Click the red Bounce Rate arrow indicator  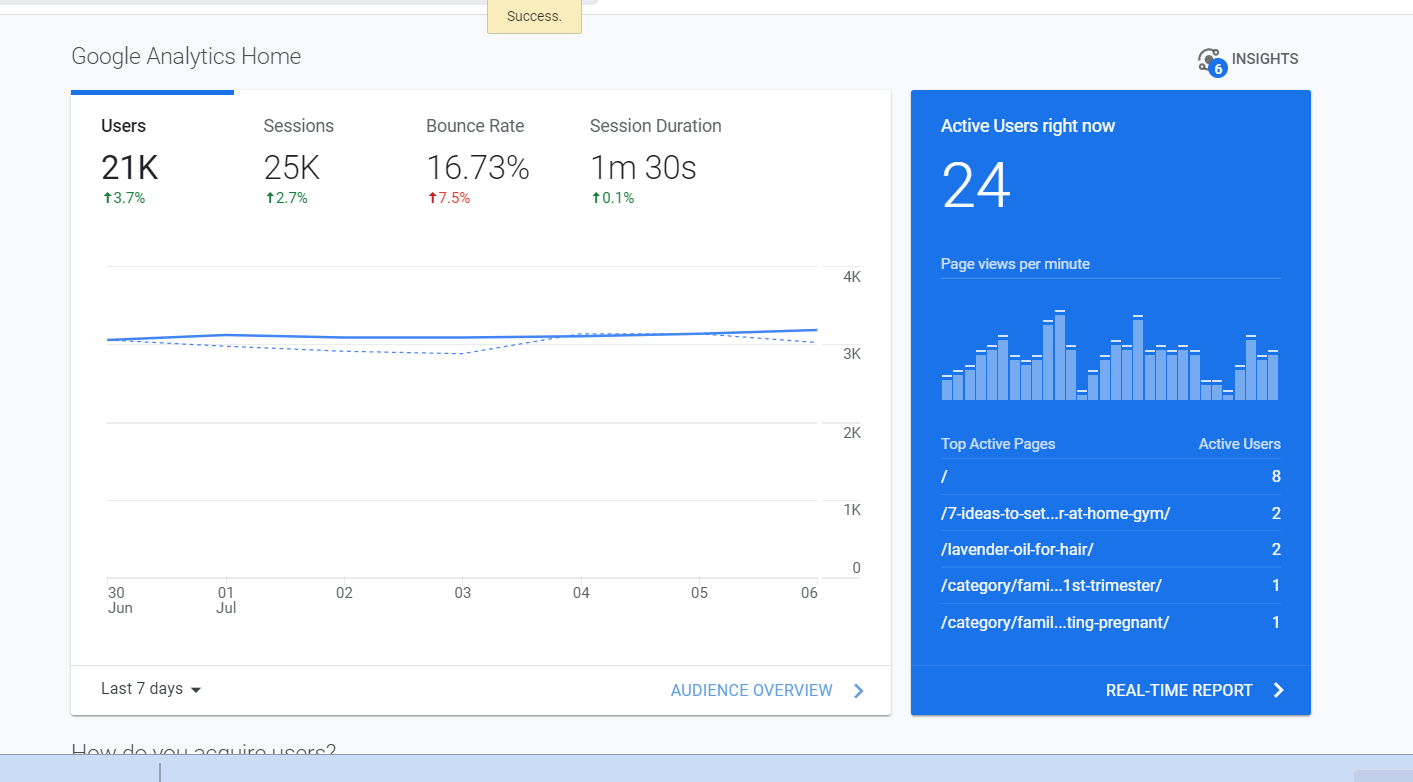[432, 198]
